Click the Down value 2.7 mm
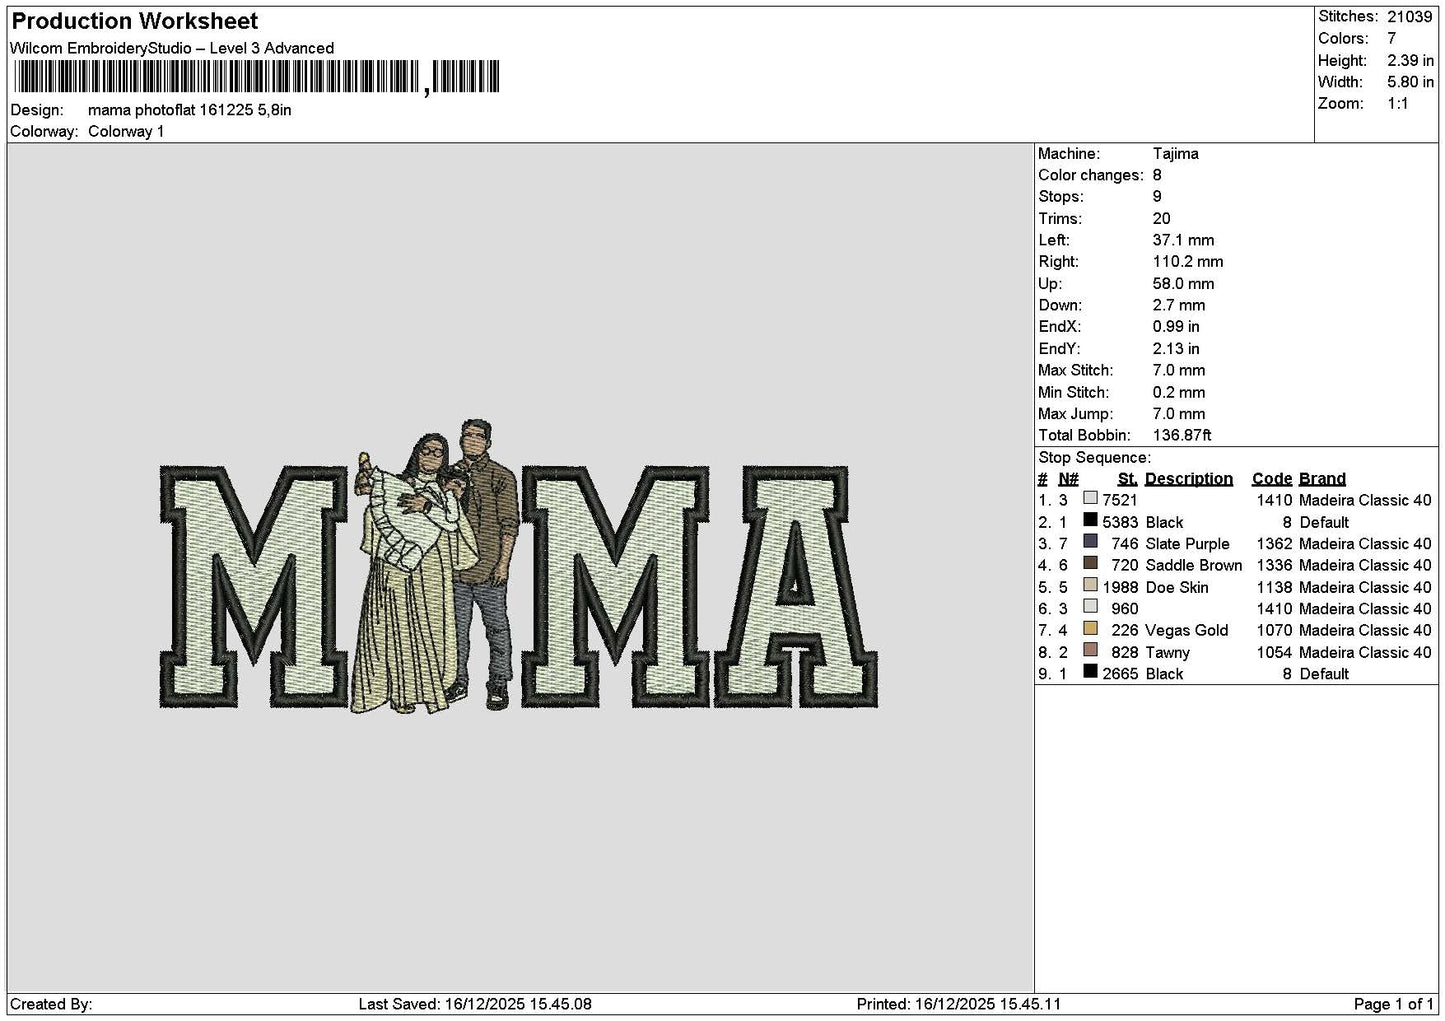Image resolution: width=1445 pixels, height=1021 pixels. click(x=1179, y=306)
